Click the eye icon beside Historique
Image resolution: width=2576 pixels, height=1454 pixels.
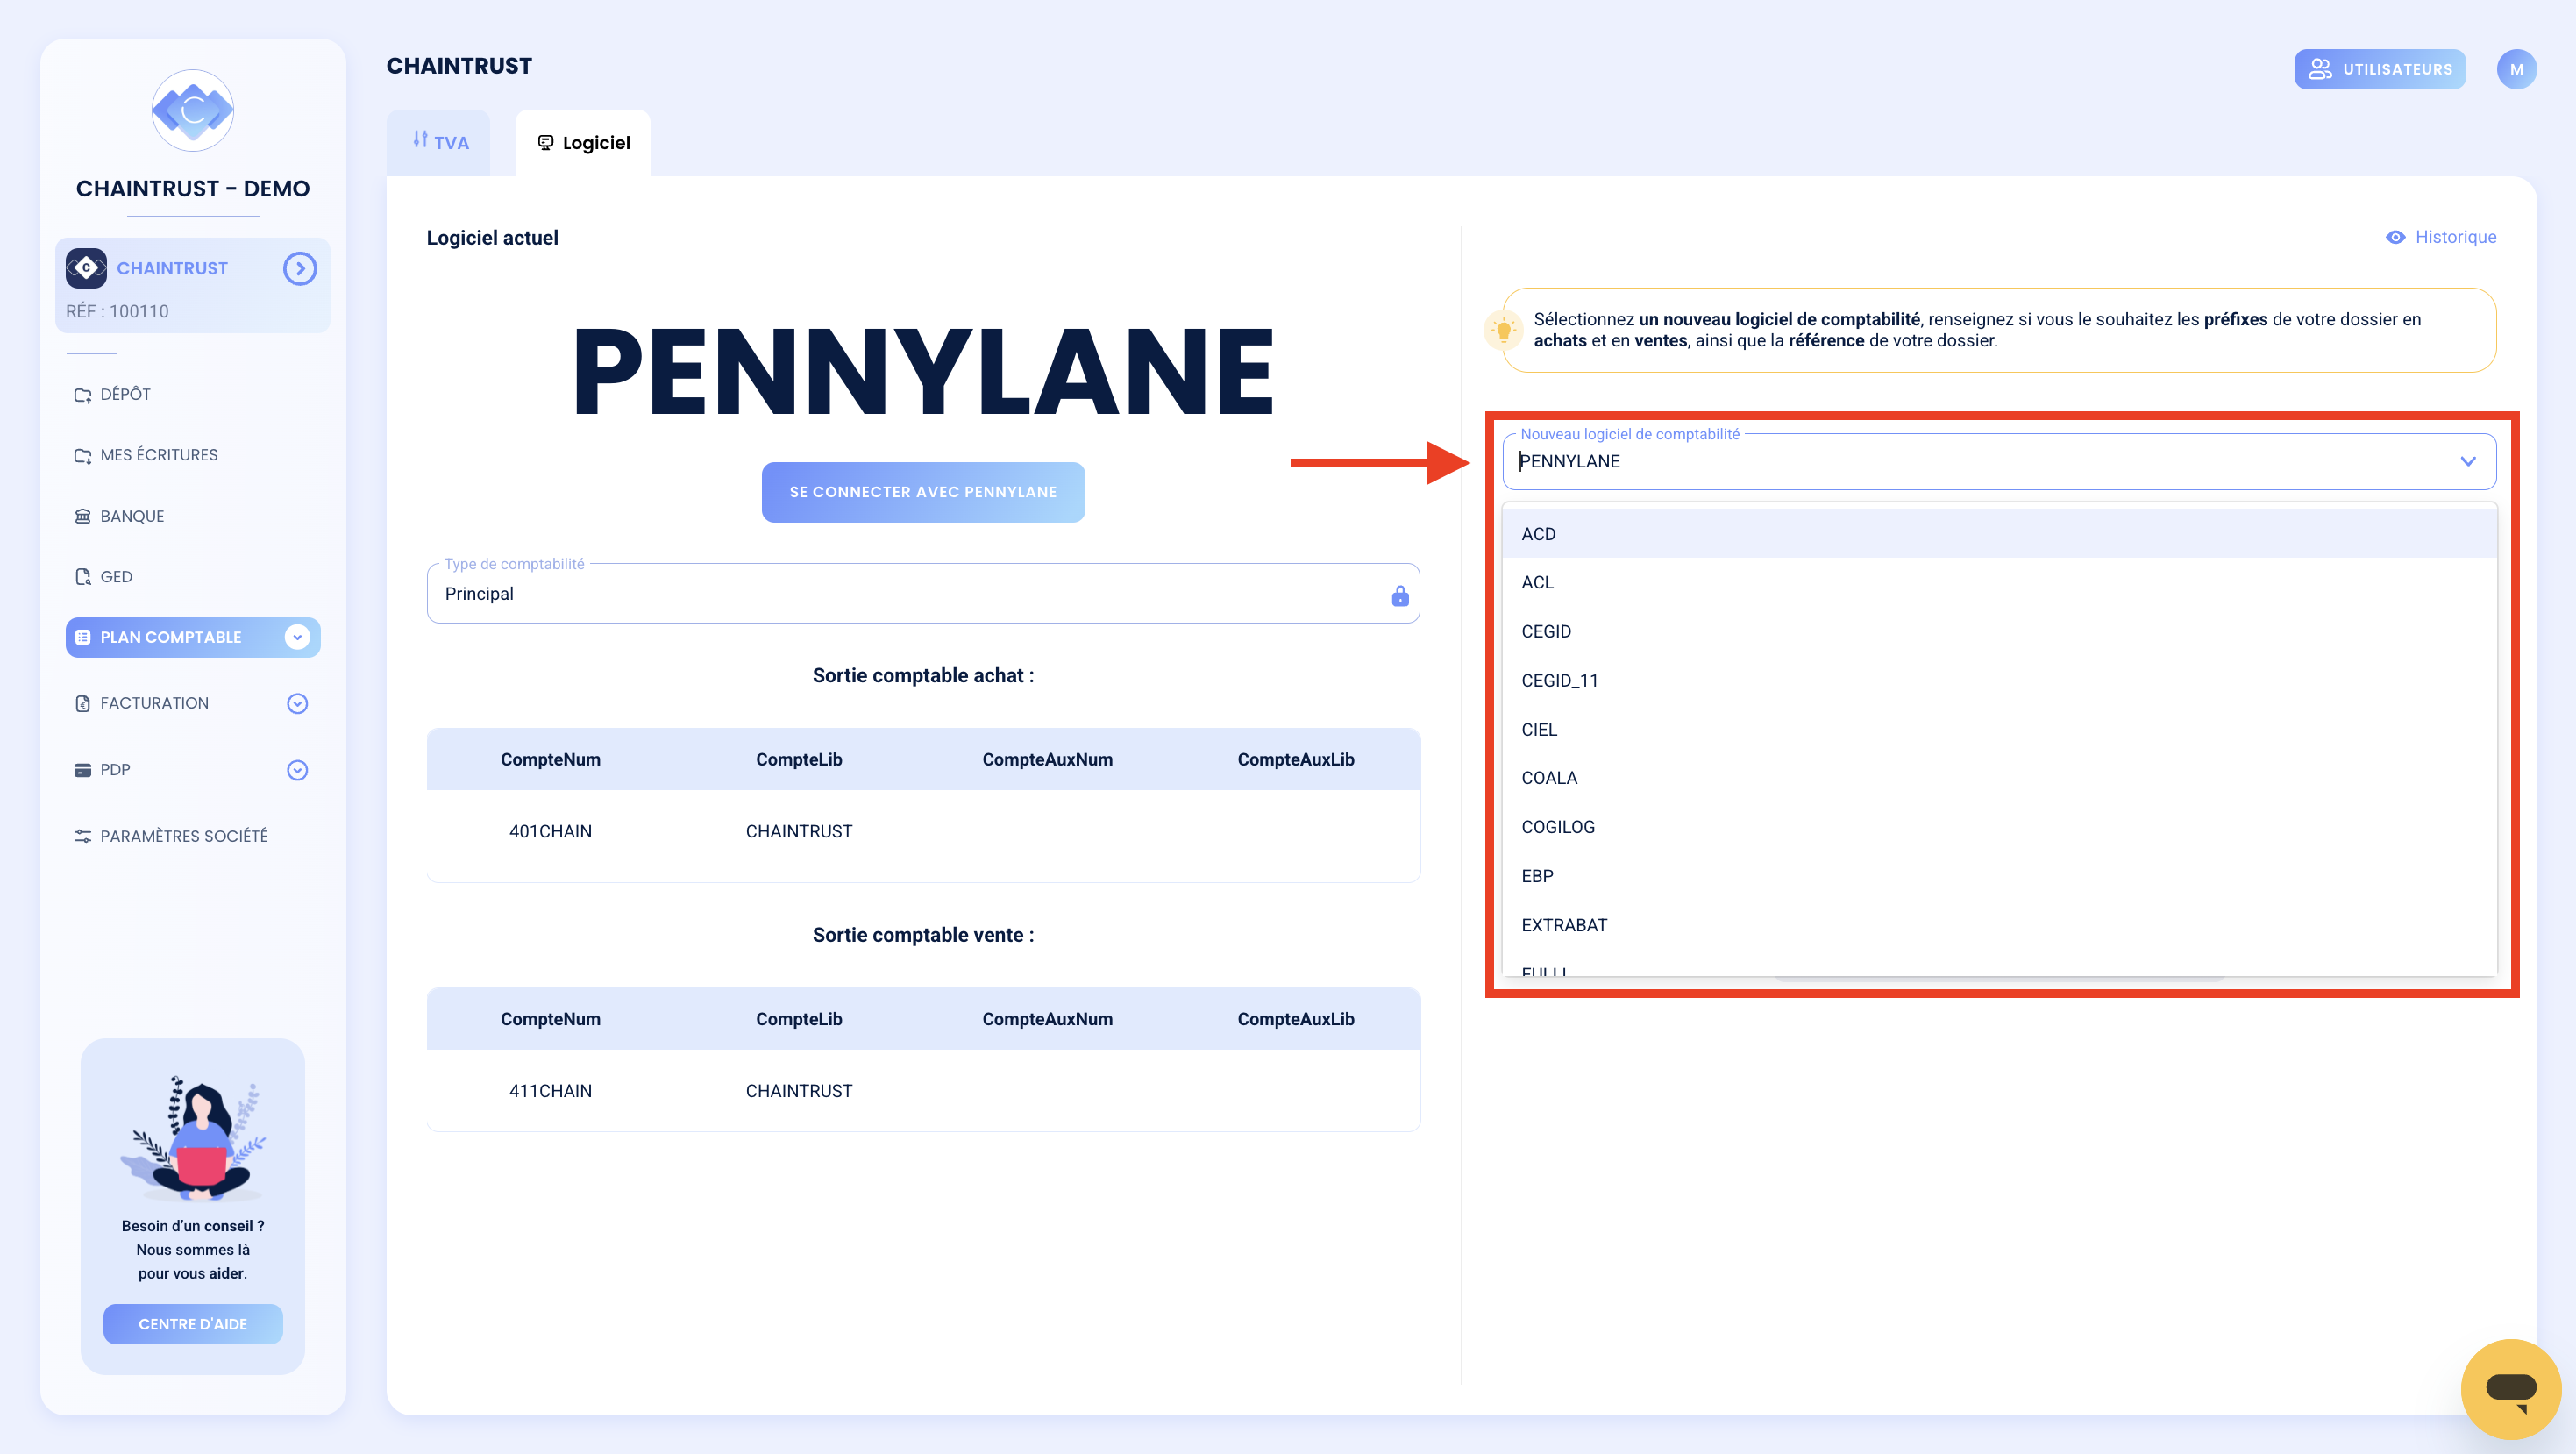pos(2396,237)
